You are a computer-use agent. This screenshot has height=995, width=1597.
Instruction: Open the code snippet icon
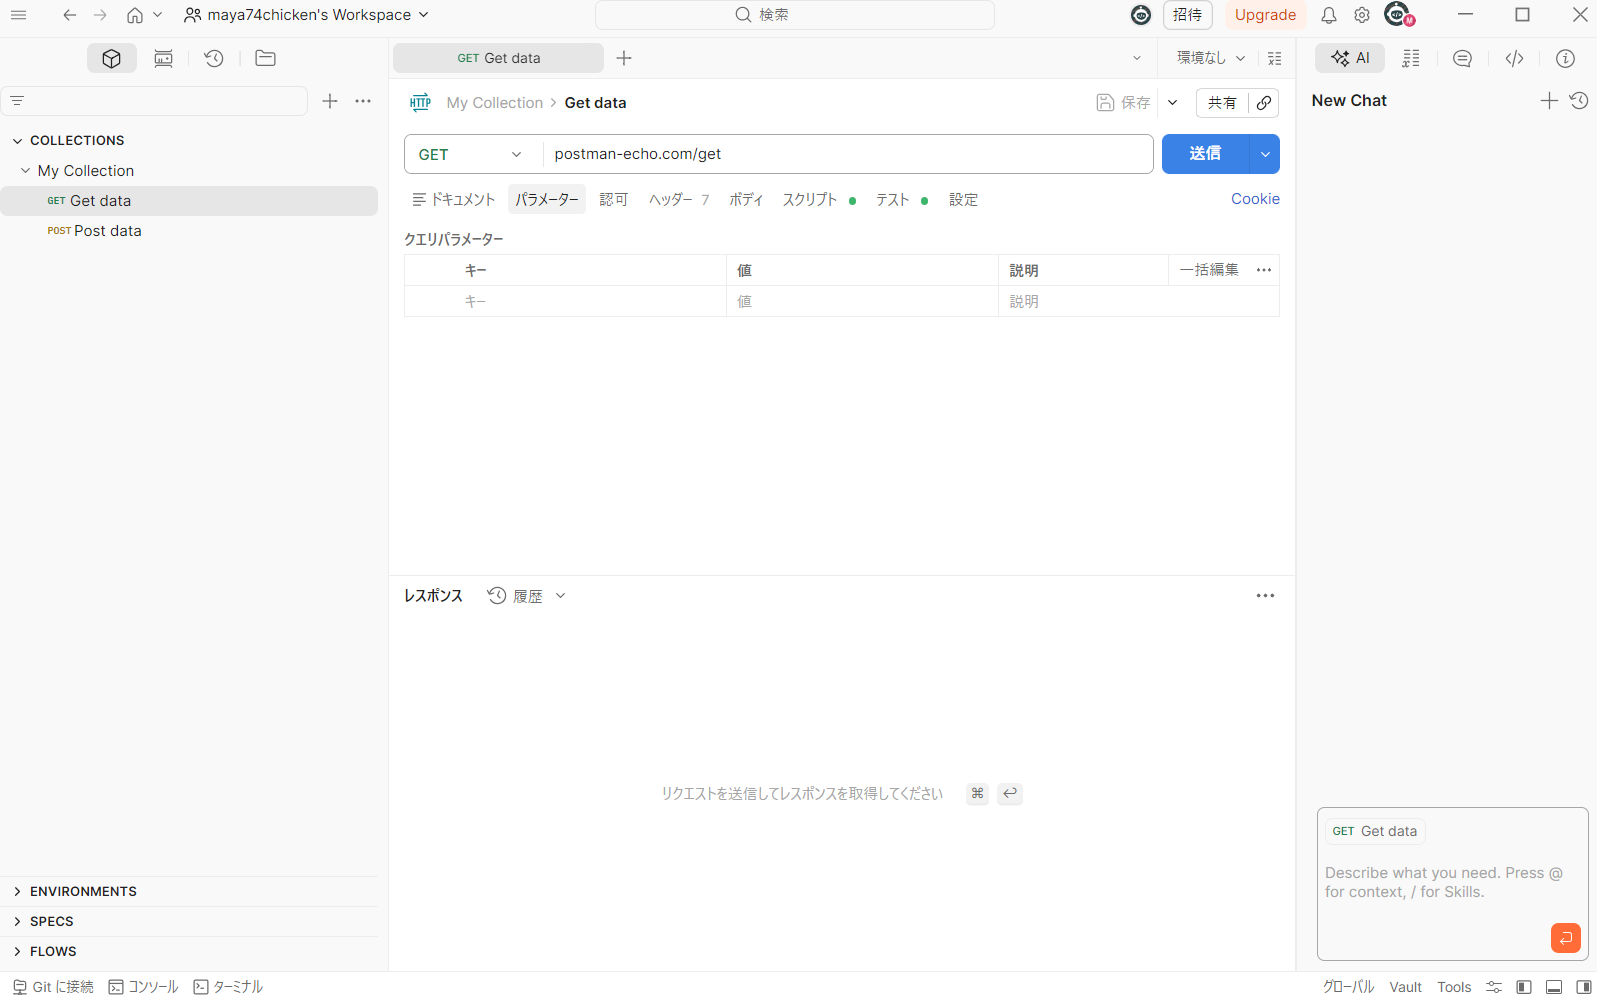[1514, 58]
